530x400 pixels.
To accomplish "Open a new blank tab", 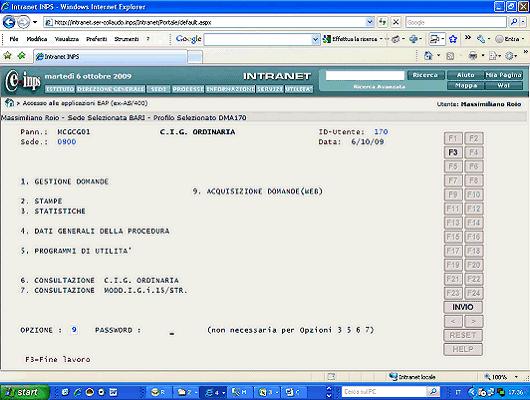I will point(195,57).
